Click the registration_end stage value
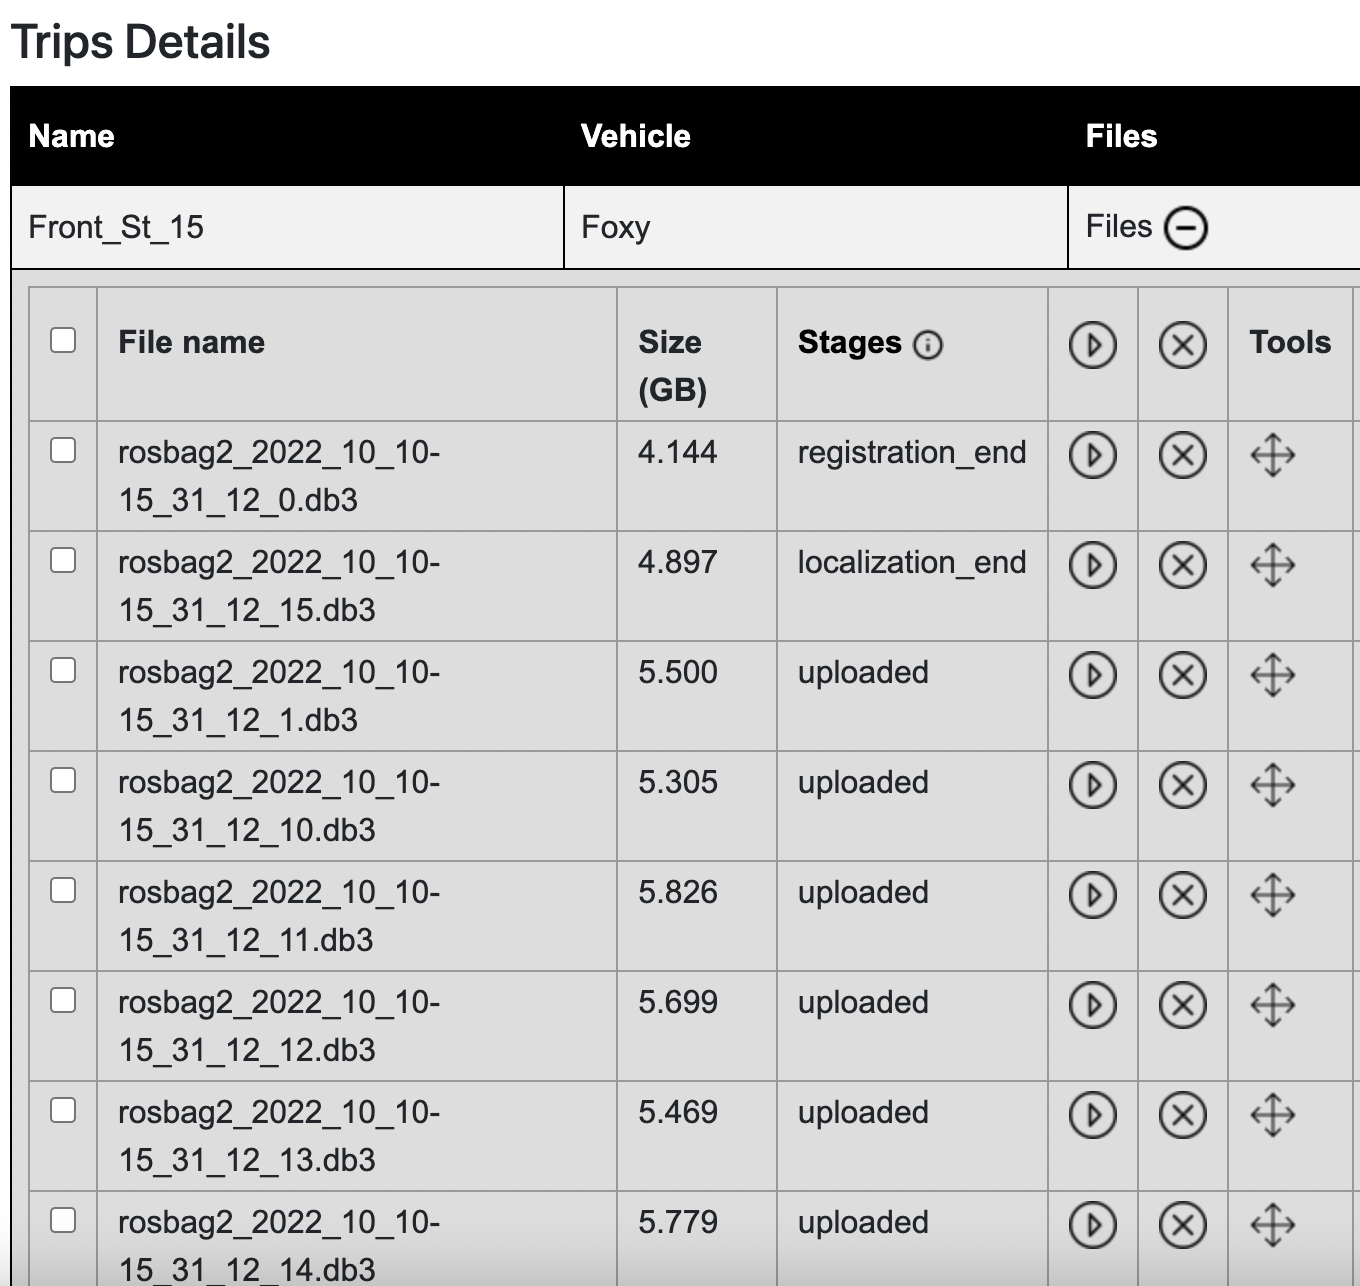 click(x=912, y=453)
